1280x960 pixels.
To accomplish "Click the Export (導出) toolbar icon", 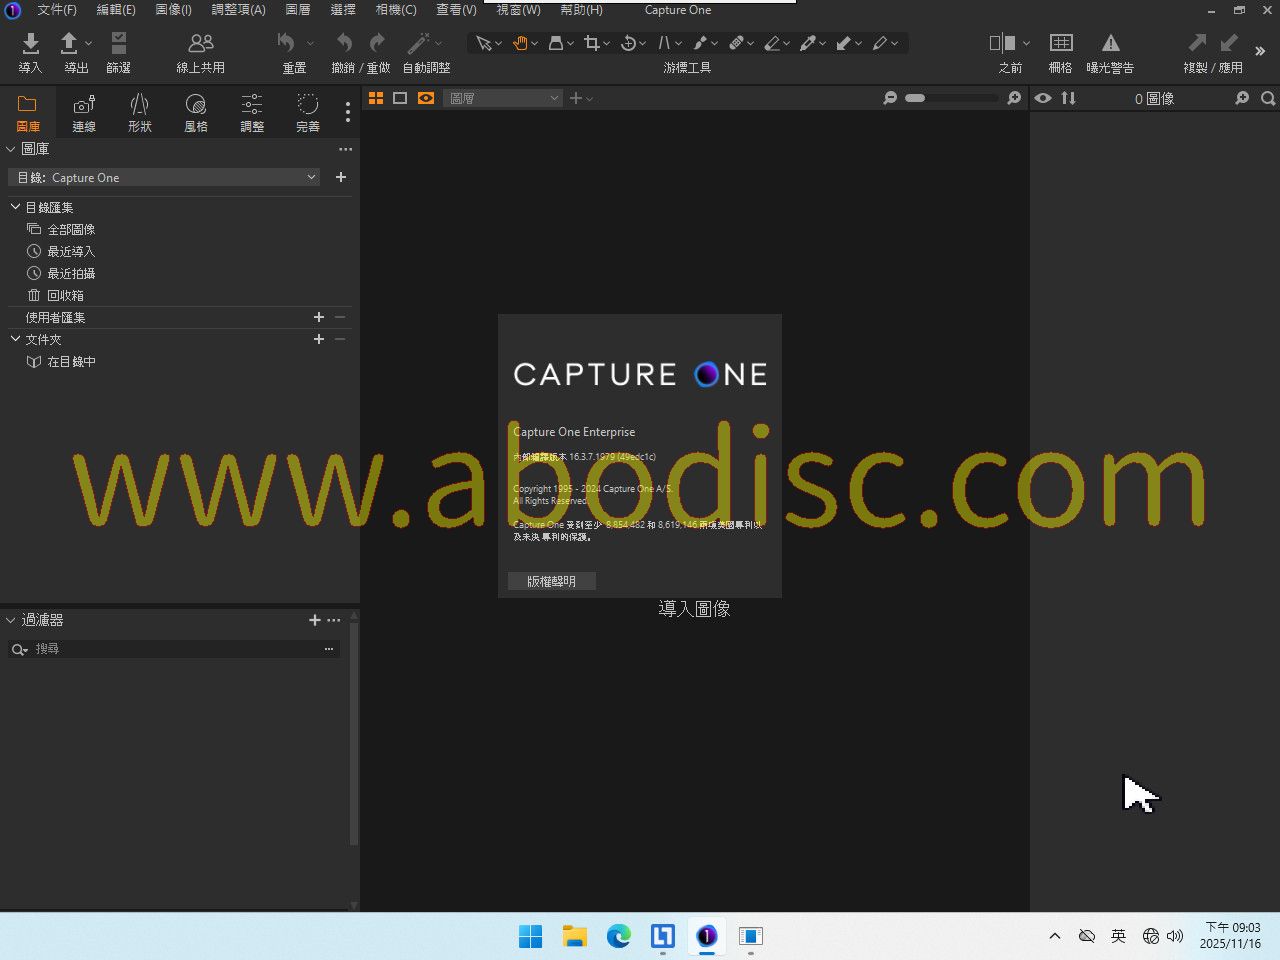I will (x=69, y=45).
